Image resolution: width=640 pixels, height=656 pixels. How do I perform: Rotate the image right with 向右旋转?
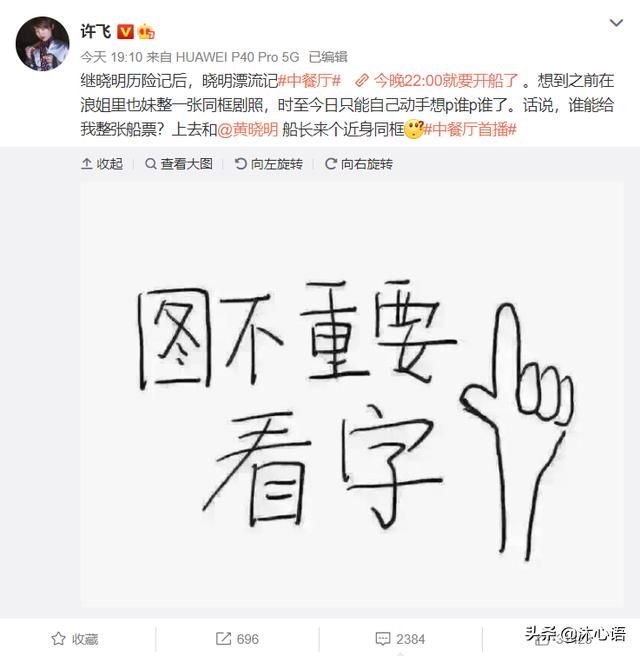359,164
